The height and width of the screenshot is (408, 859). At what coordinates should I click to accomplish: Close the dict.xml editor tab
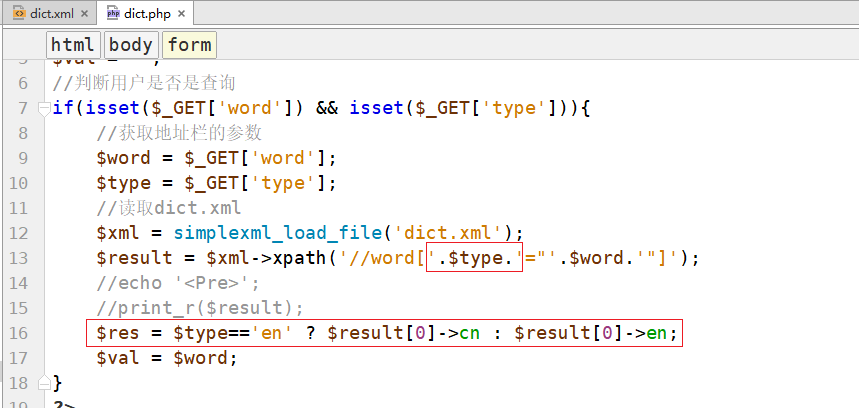point(84,15)
